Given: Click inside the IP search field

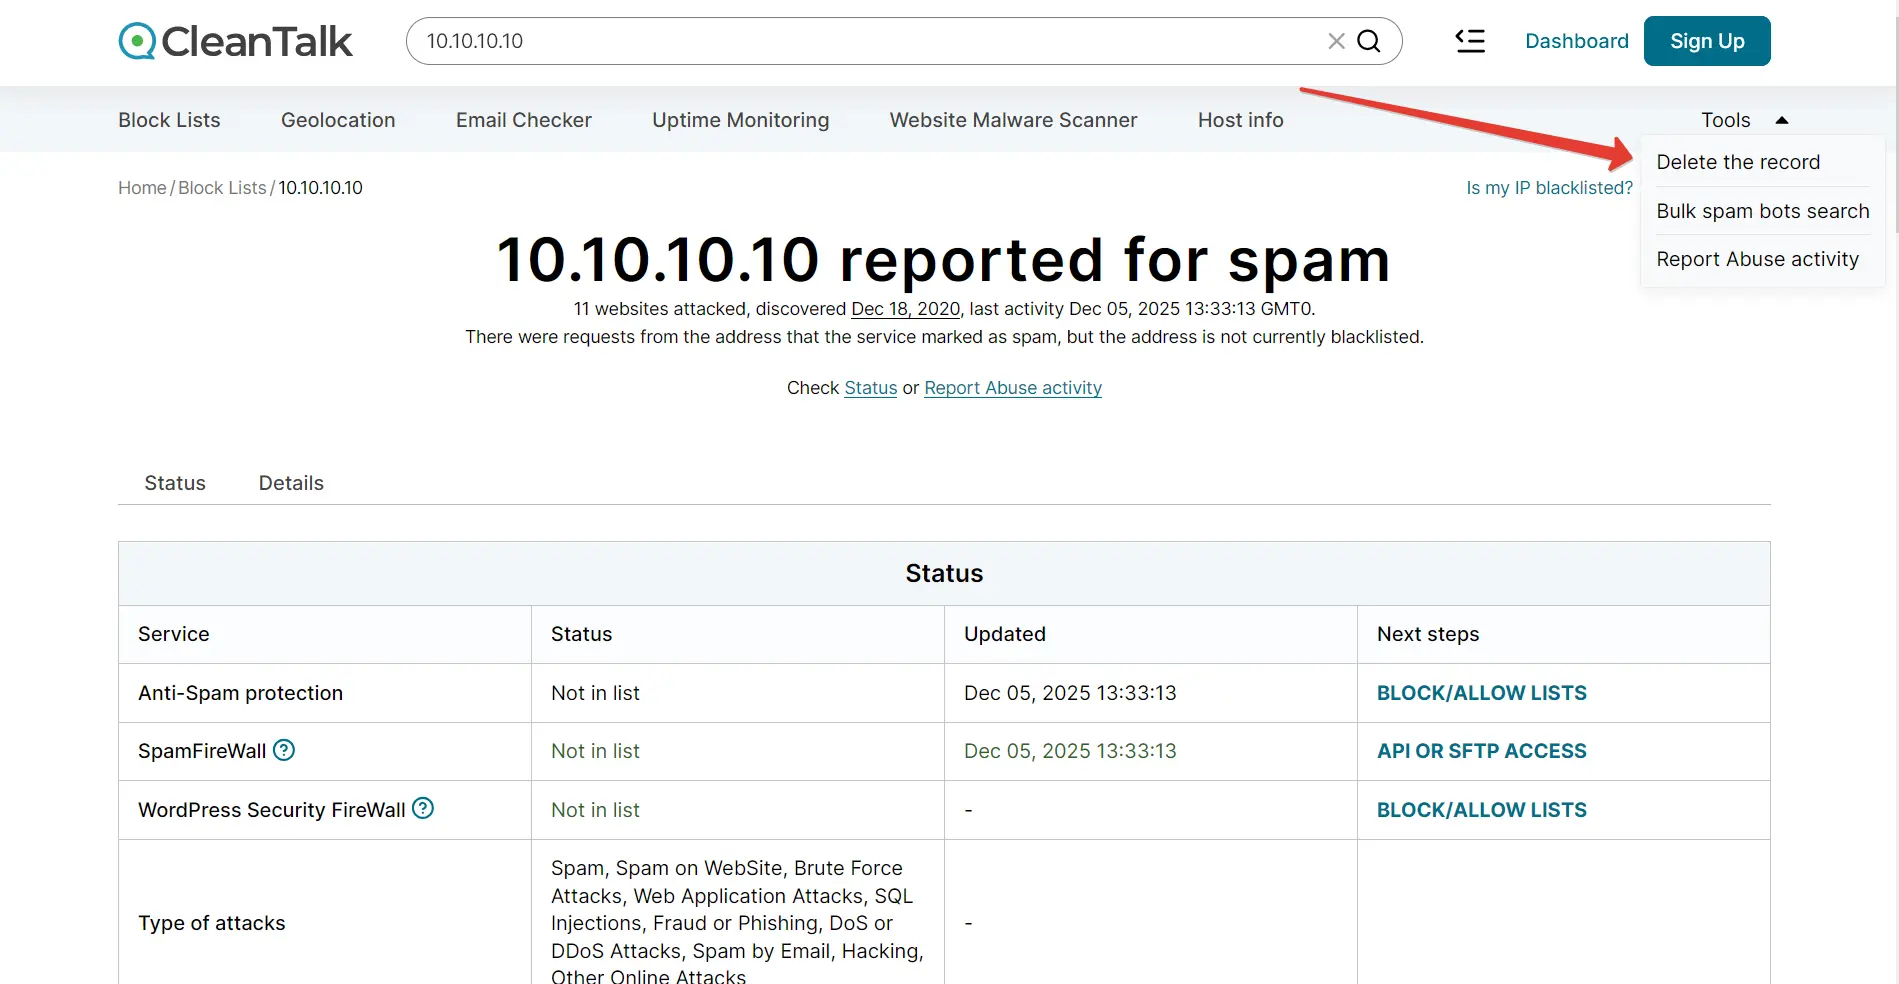Looking at the screenshot, I should pyautogui.click(x=800, y=41).
